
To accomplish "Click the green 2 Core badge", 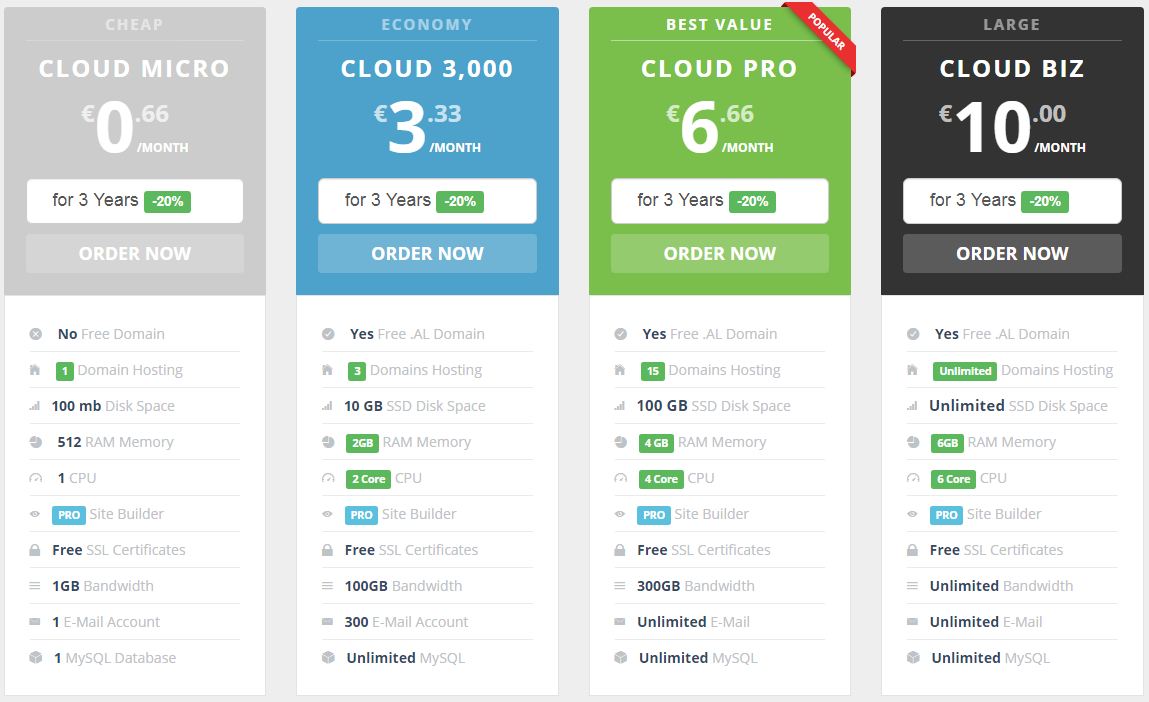I will [x=368, y=479].
